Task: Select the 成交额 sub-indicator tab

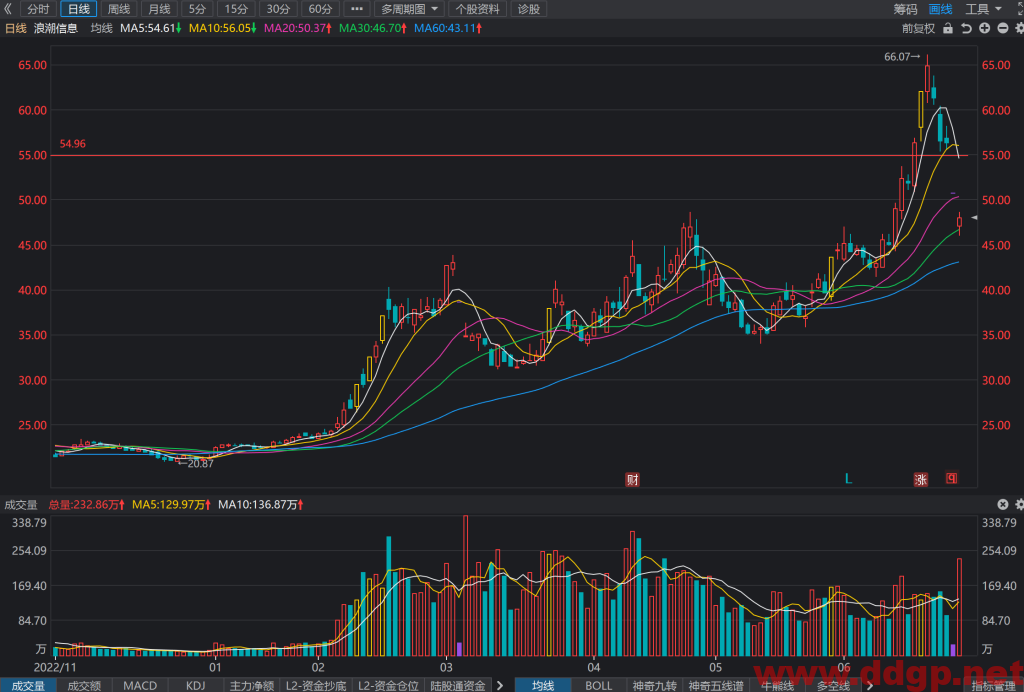Action: 84,685
